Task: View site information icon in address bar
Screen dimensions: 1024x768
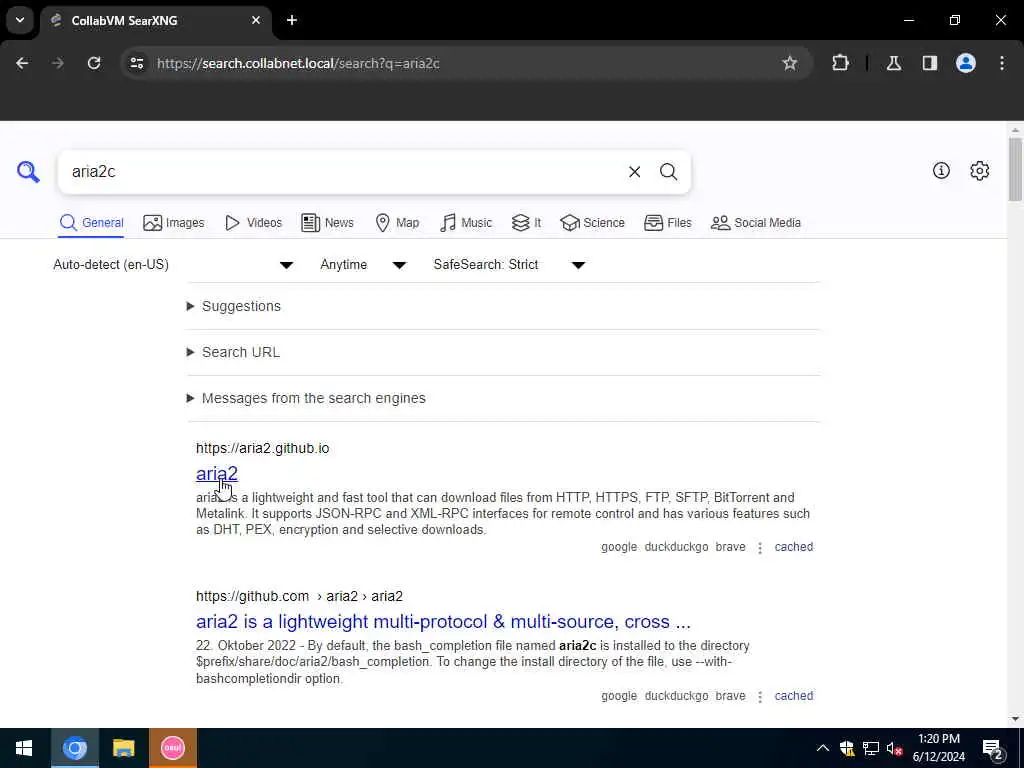Action: (137, 63)
